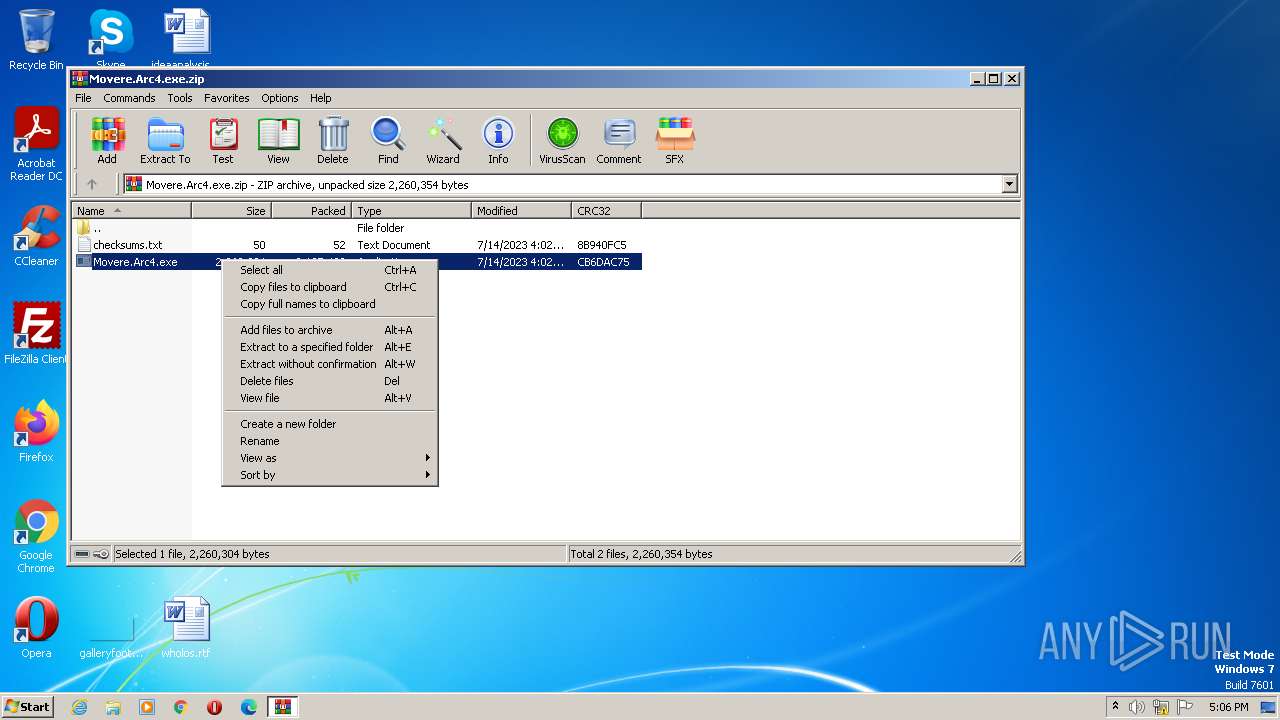Viewport: 1280px width, 720px height.
Task: Open the archive Info icon
Action: [x=498, y=140]
